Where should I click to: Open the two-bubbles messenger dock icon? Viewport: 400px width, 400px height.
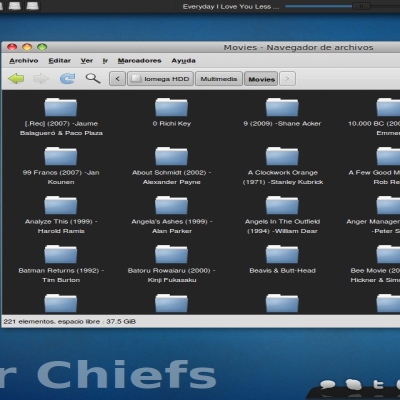353,384
